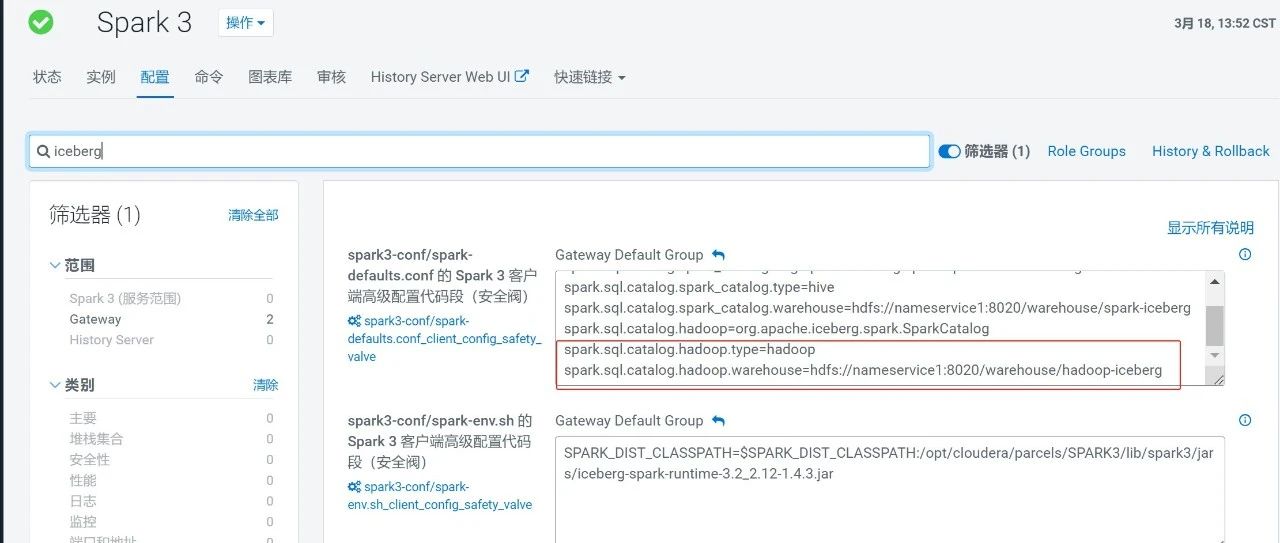The image size is (1280, 543).
Task: Click info icon for spark-defaults.conf setting
Action: (x=1245, y=255)
